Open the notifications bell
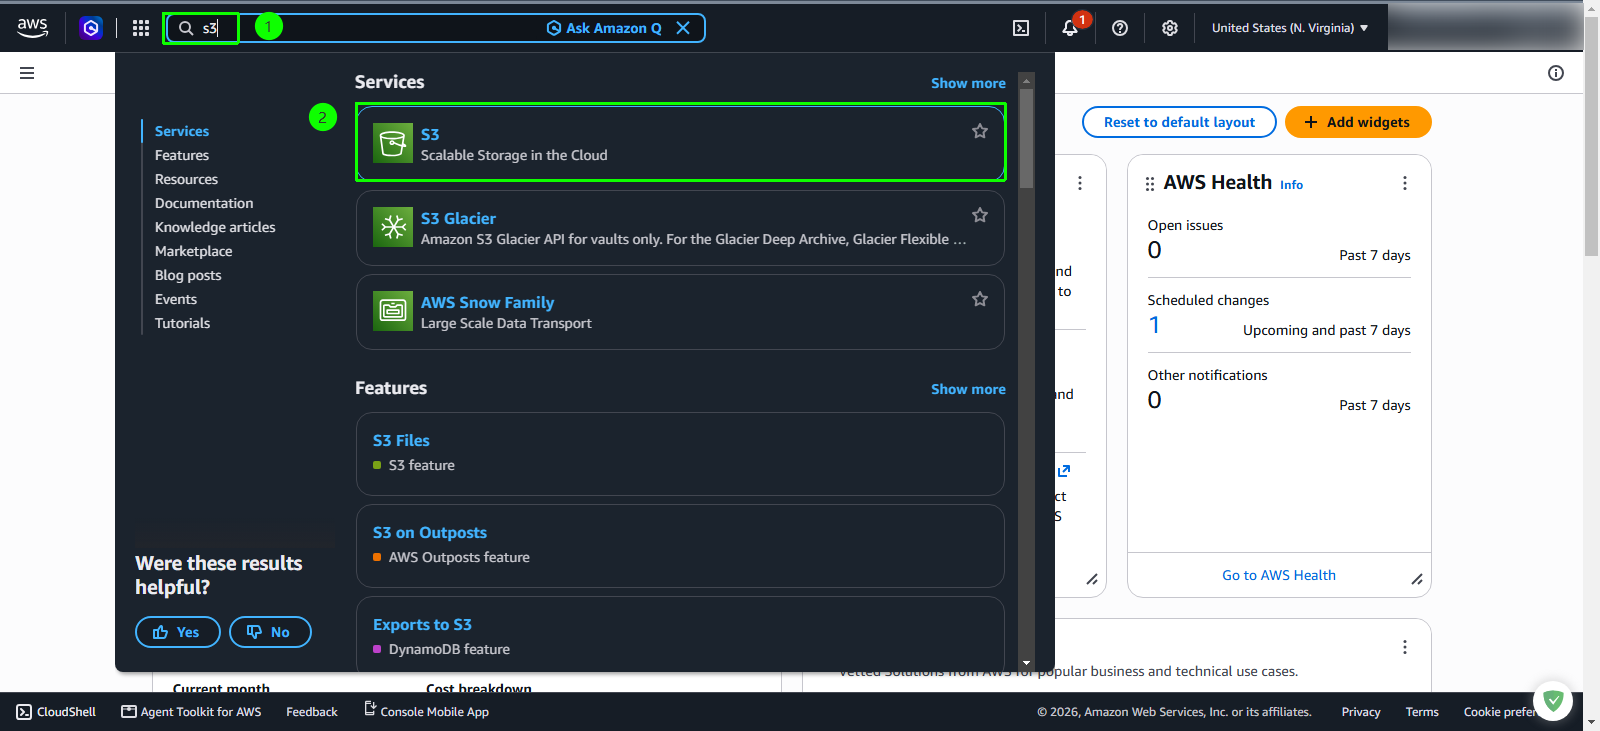Screen dimensions: 1600x731 click(1070, 28)
